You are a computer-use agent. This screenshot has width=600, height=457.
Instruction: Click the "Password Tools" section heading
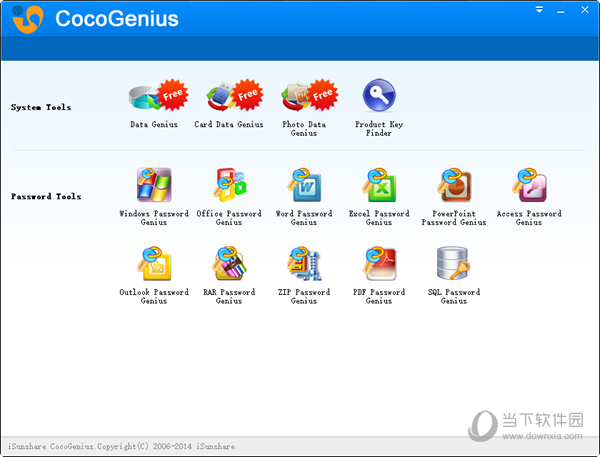click(46, 196)
